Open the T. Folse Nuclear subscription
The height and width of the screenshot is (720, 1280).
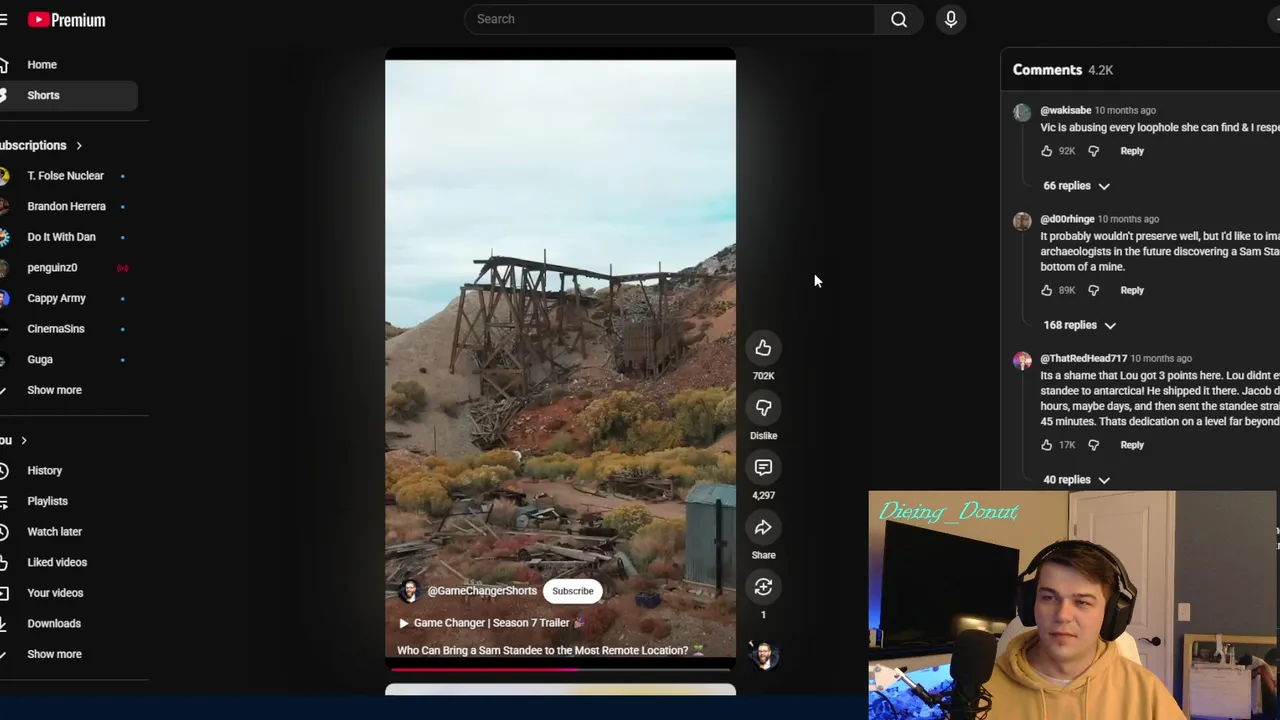66,176
